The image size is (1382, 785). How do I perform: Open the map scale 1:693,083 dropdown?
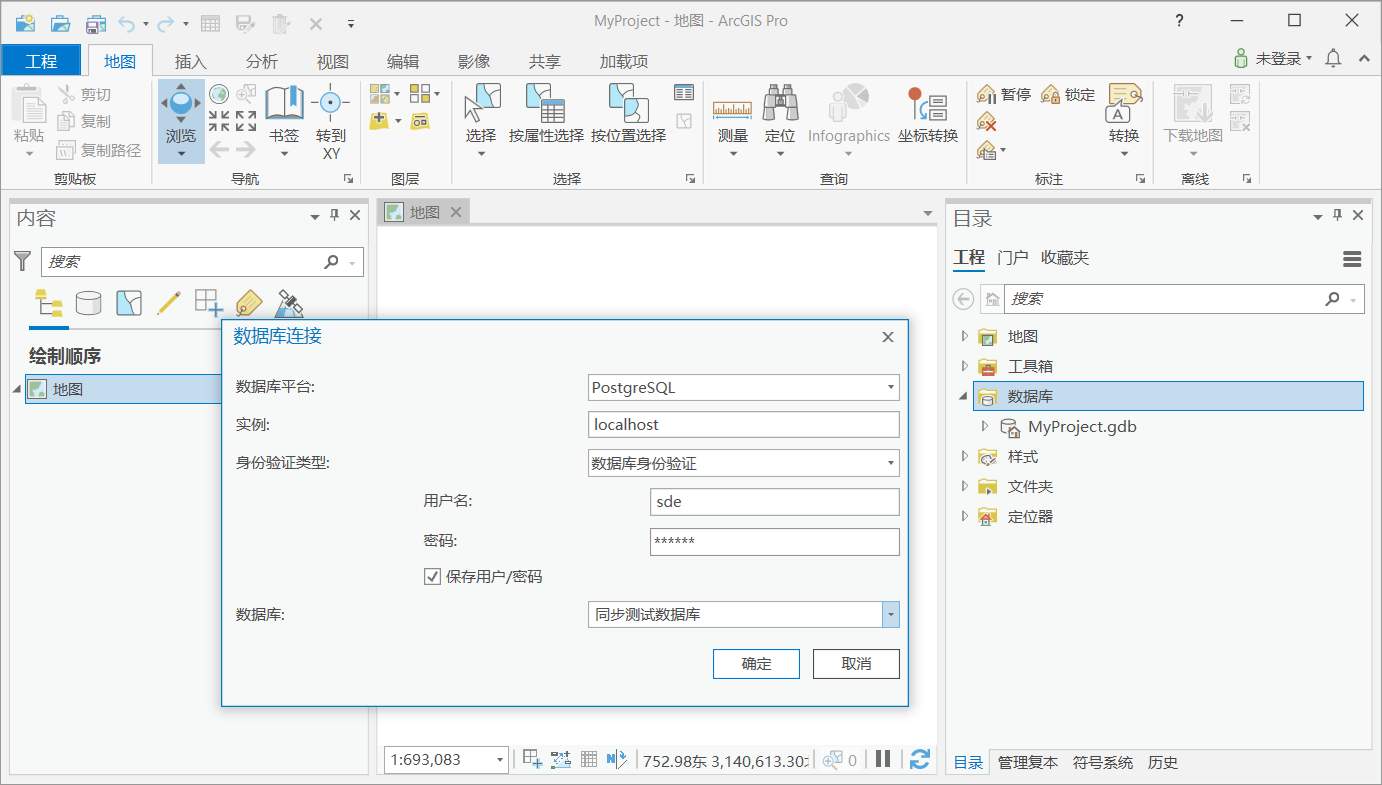500,760
